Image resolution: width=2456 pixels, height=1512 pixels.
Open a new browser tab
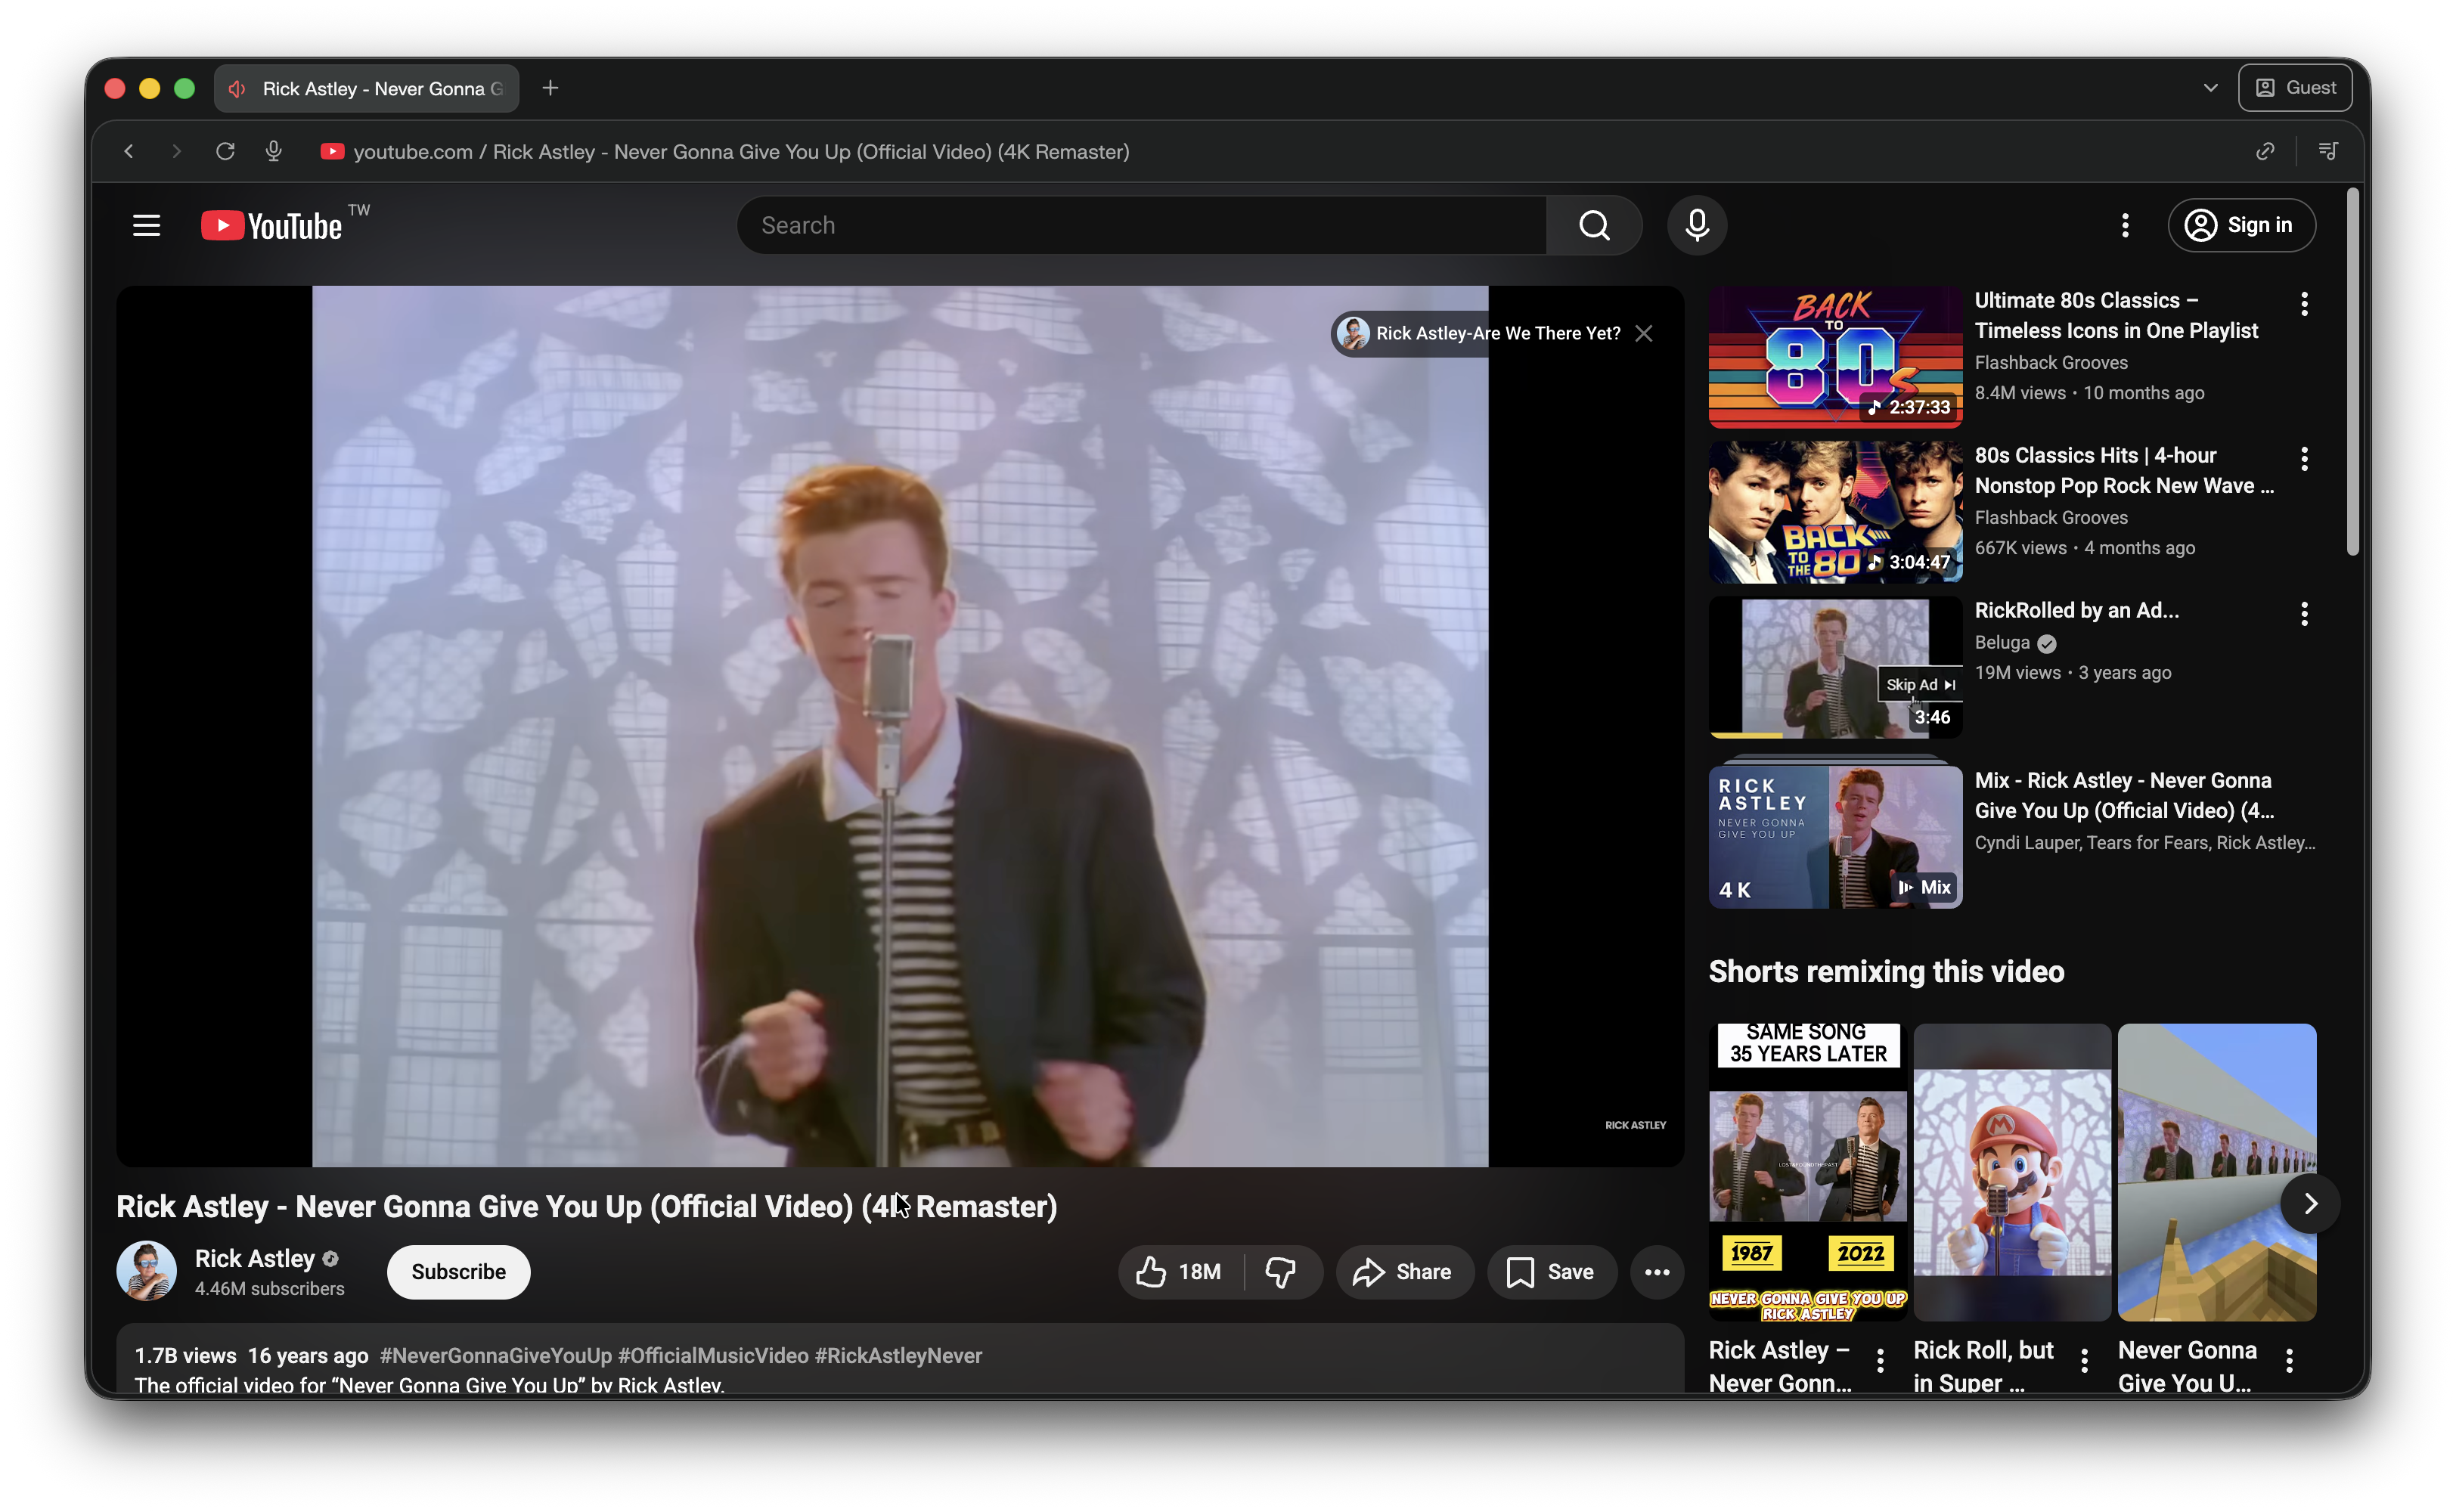550,88
